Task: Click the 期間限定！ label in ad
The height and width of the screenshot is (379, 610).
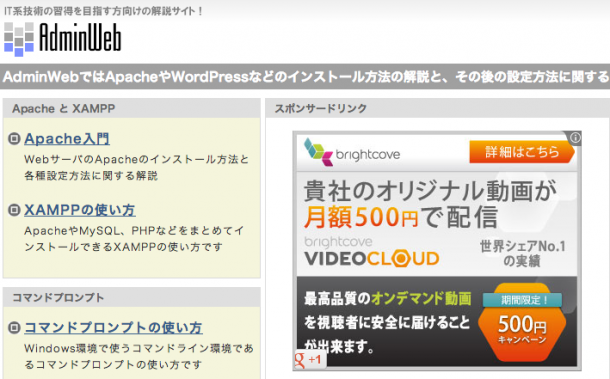Action: tap(522, 300)
